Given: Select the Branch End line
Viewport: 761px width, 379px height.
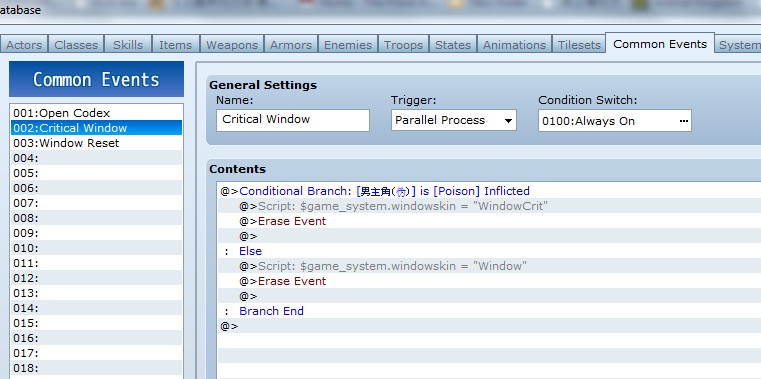Looking at the screenshot, I should coord(489,311).
